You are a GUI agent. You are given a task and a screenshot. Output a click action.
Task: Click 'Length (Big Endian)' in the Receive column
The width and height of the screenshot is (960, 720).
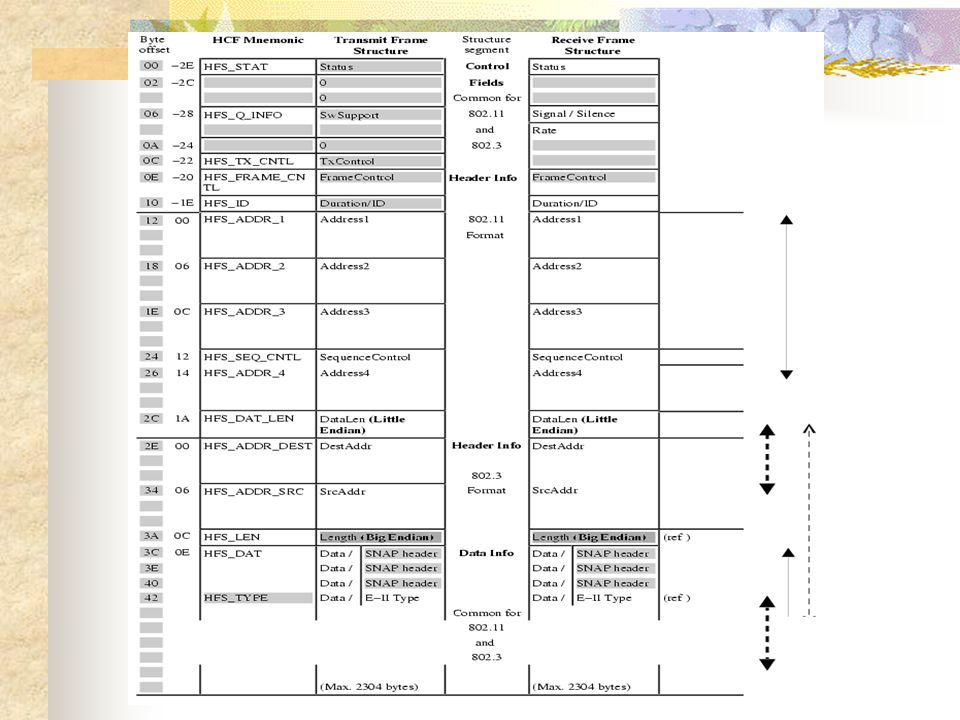(x=593, y=537)
